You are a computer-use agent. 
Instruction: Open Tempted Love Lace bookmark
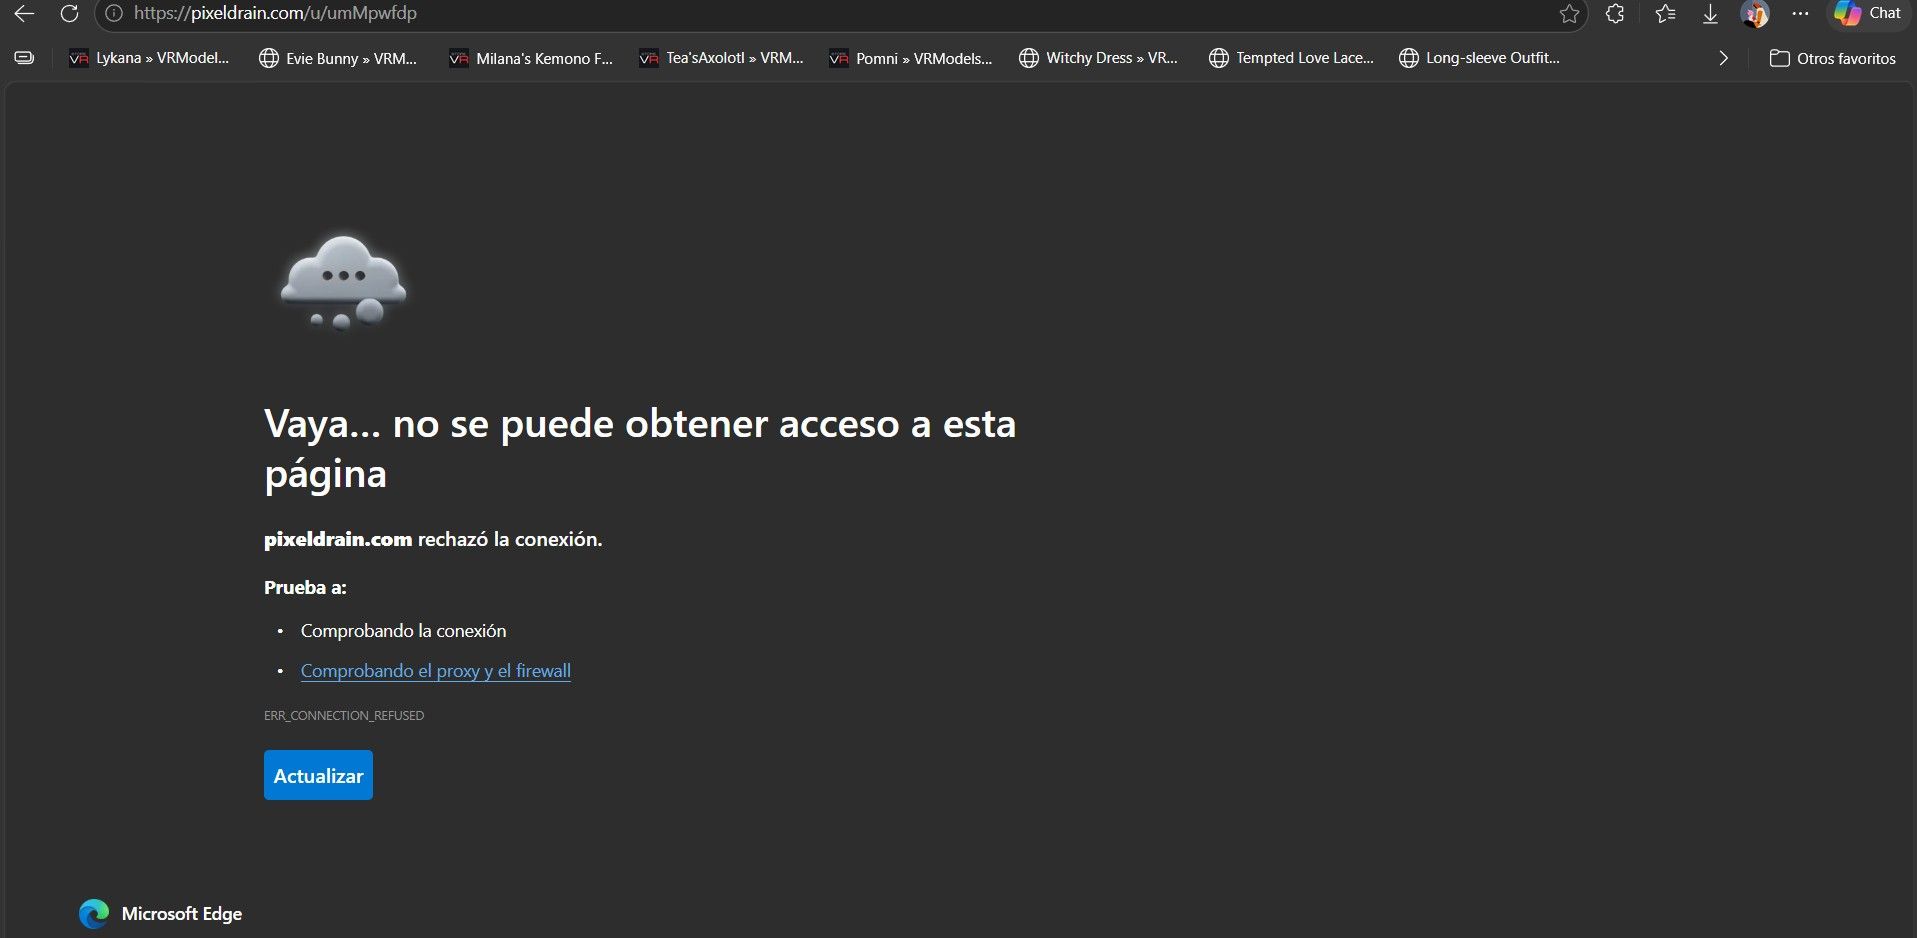(x=1291, y=58)
